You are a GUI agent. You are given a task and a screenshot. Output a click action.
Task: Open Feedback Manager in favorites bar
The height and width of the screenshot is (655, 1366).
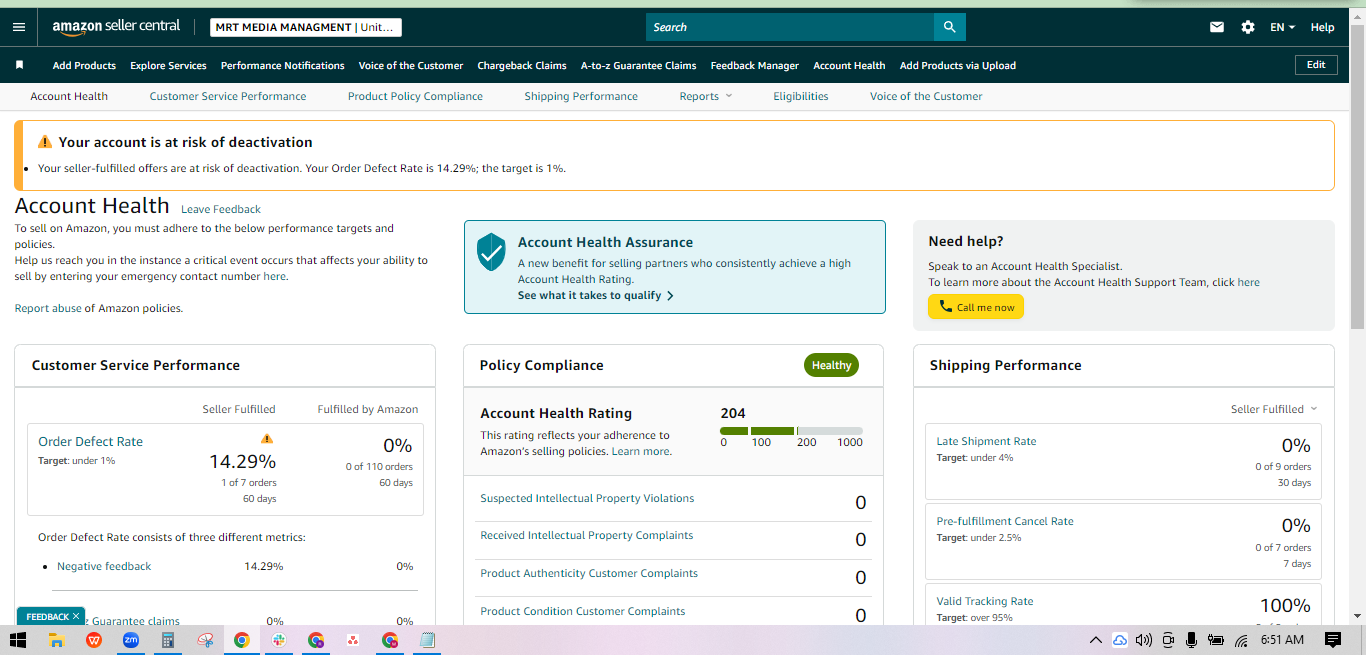click(755, 65)
